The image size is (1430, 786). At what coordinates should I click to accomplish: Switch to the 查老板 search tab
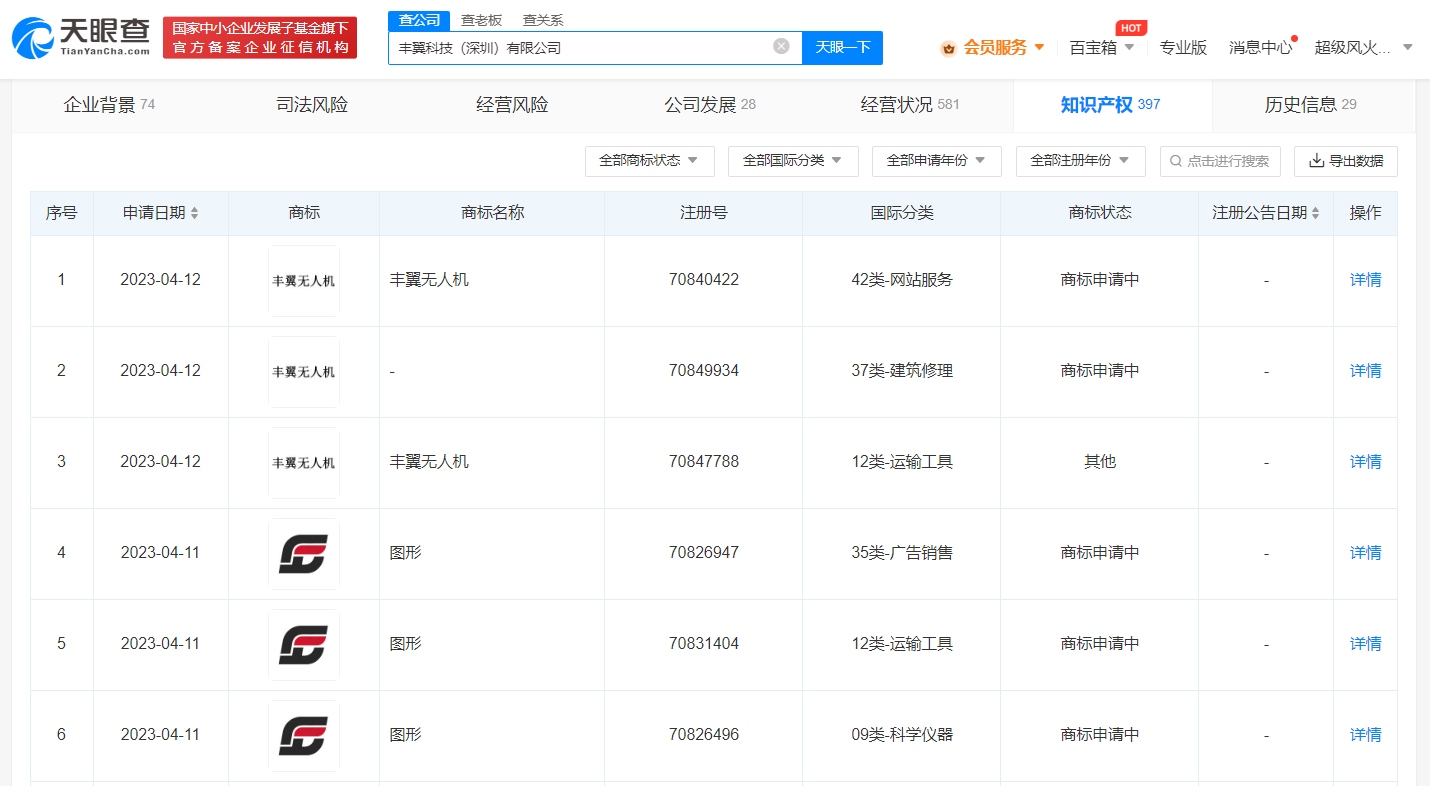[x=481, y=20]
